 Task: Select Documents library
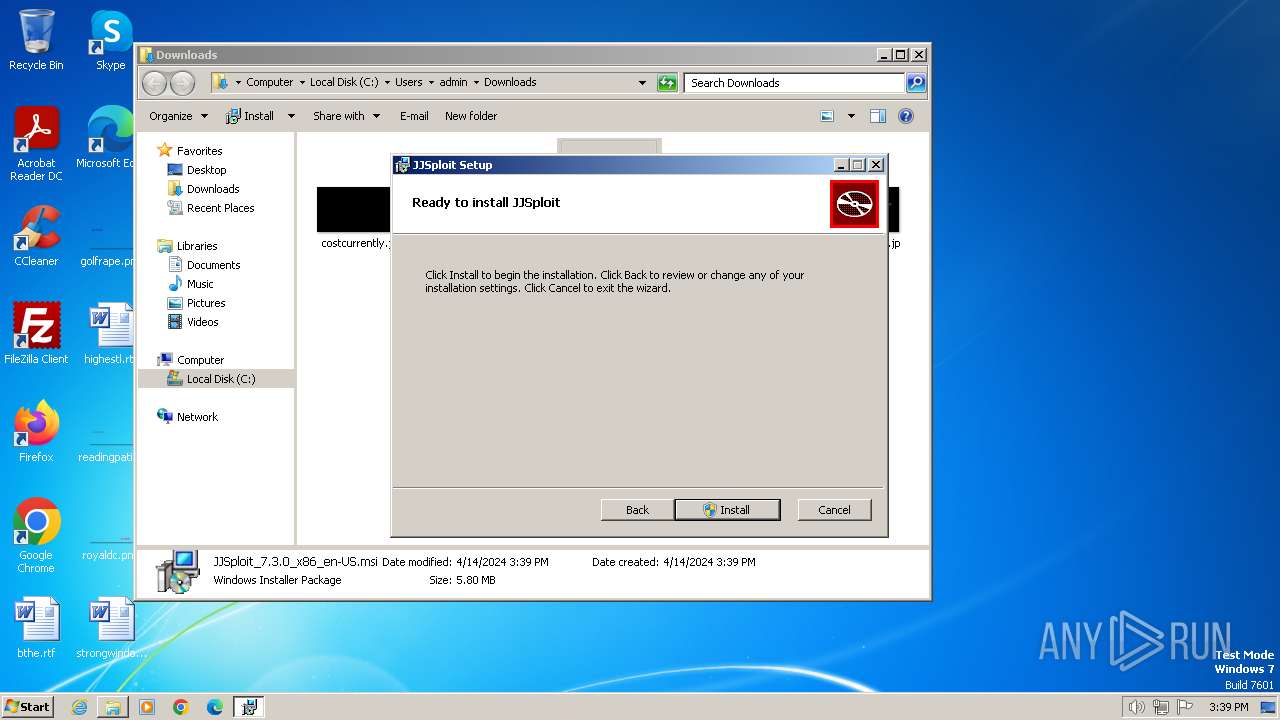tap(213, 265)
